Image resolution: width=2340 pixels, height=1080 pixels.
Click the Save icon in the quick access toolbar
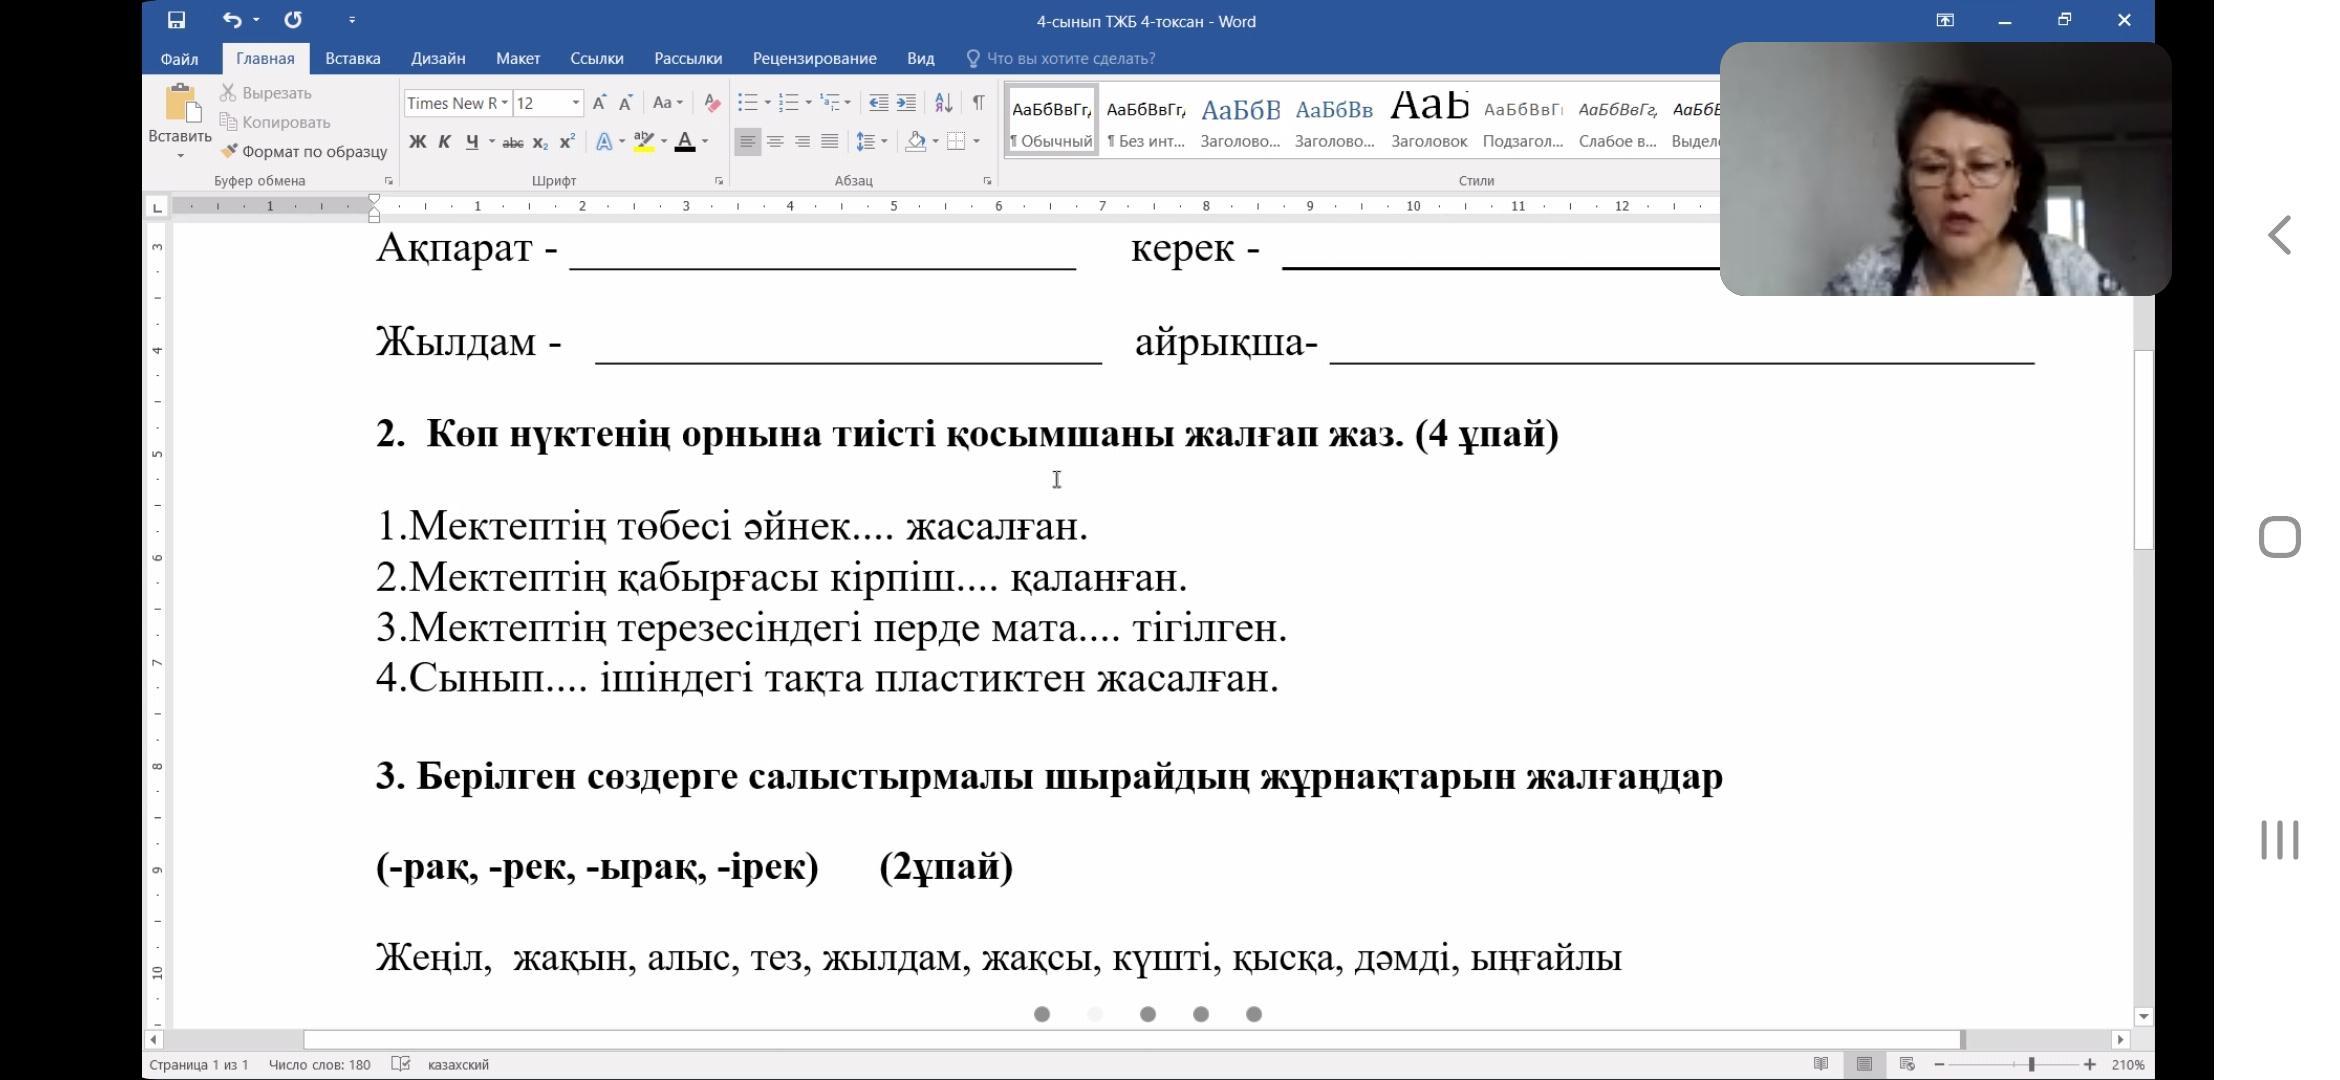[176, 20]
